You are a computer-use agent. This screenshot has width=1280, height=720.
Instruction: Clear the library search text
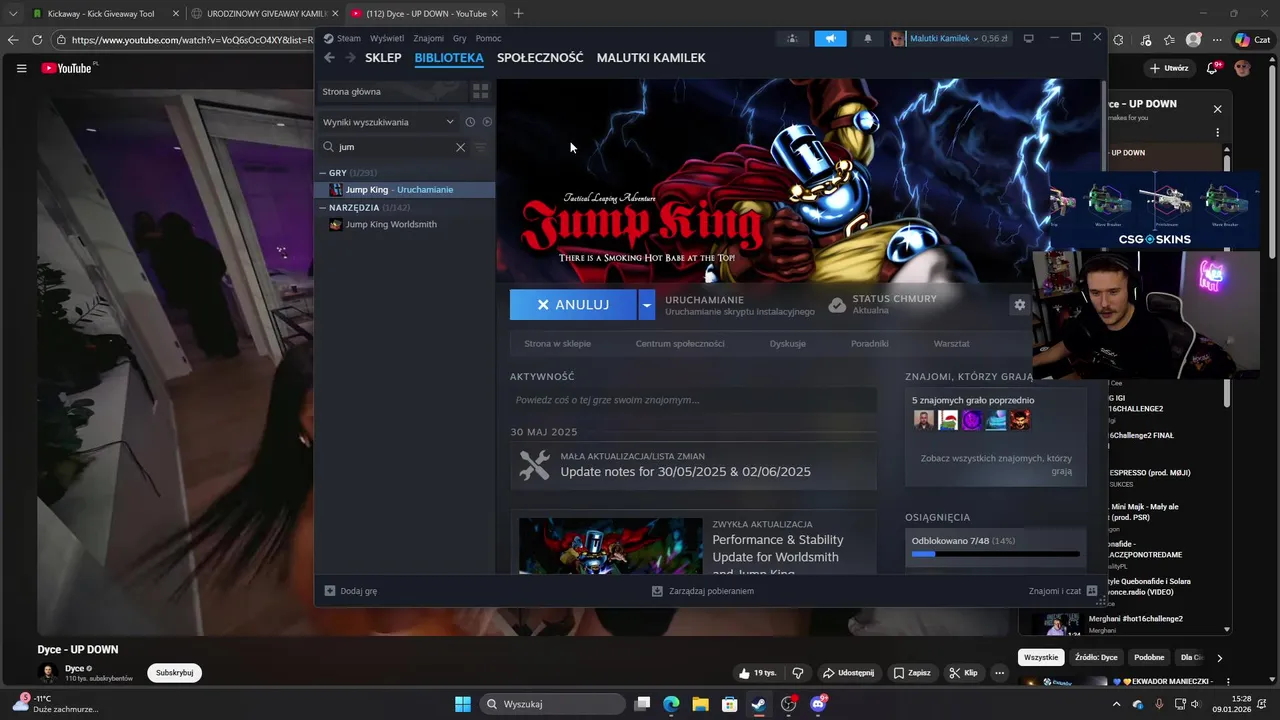[460, 147]
